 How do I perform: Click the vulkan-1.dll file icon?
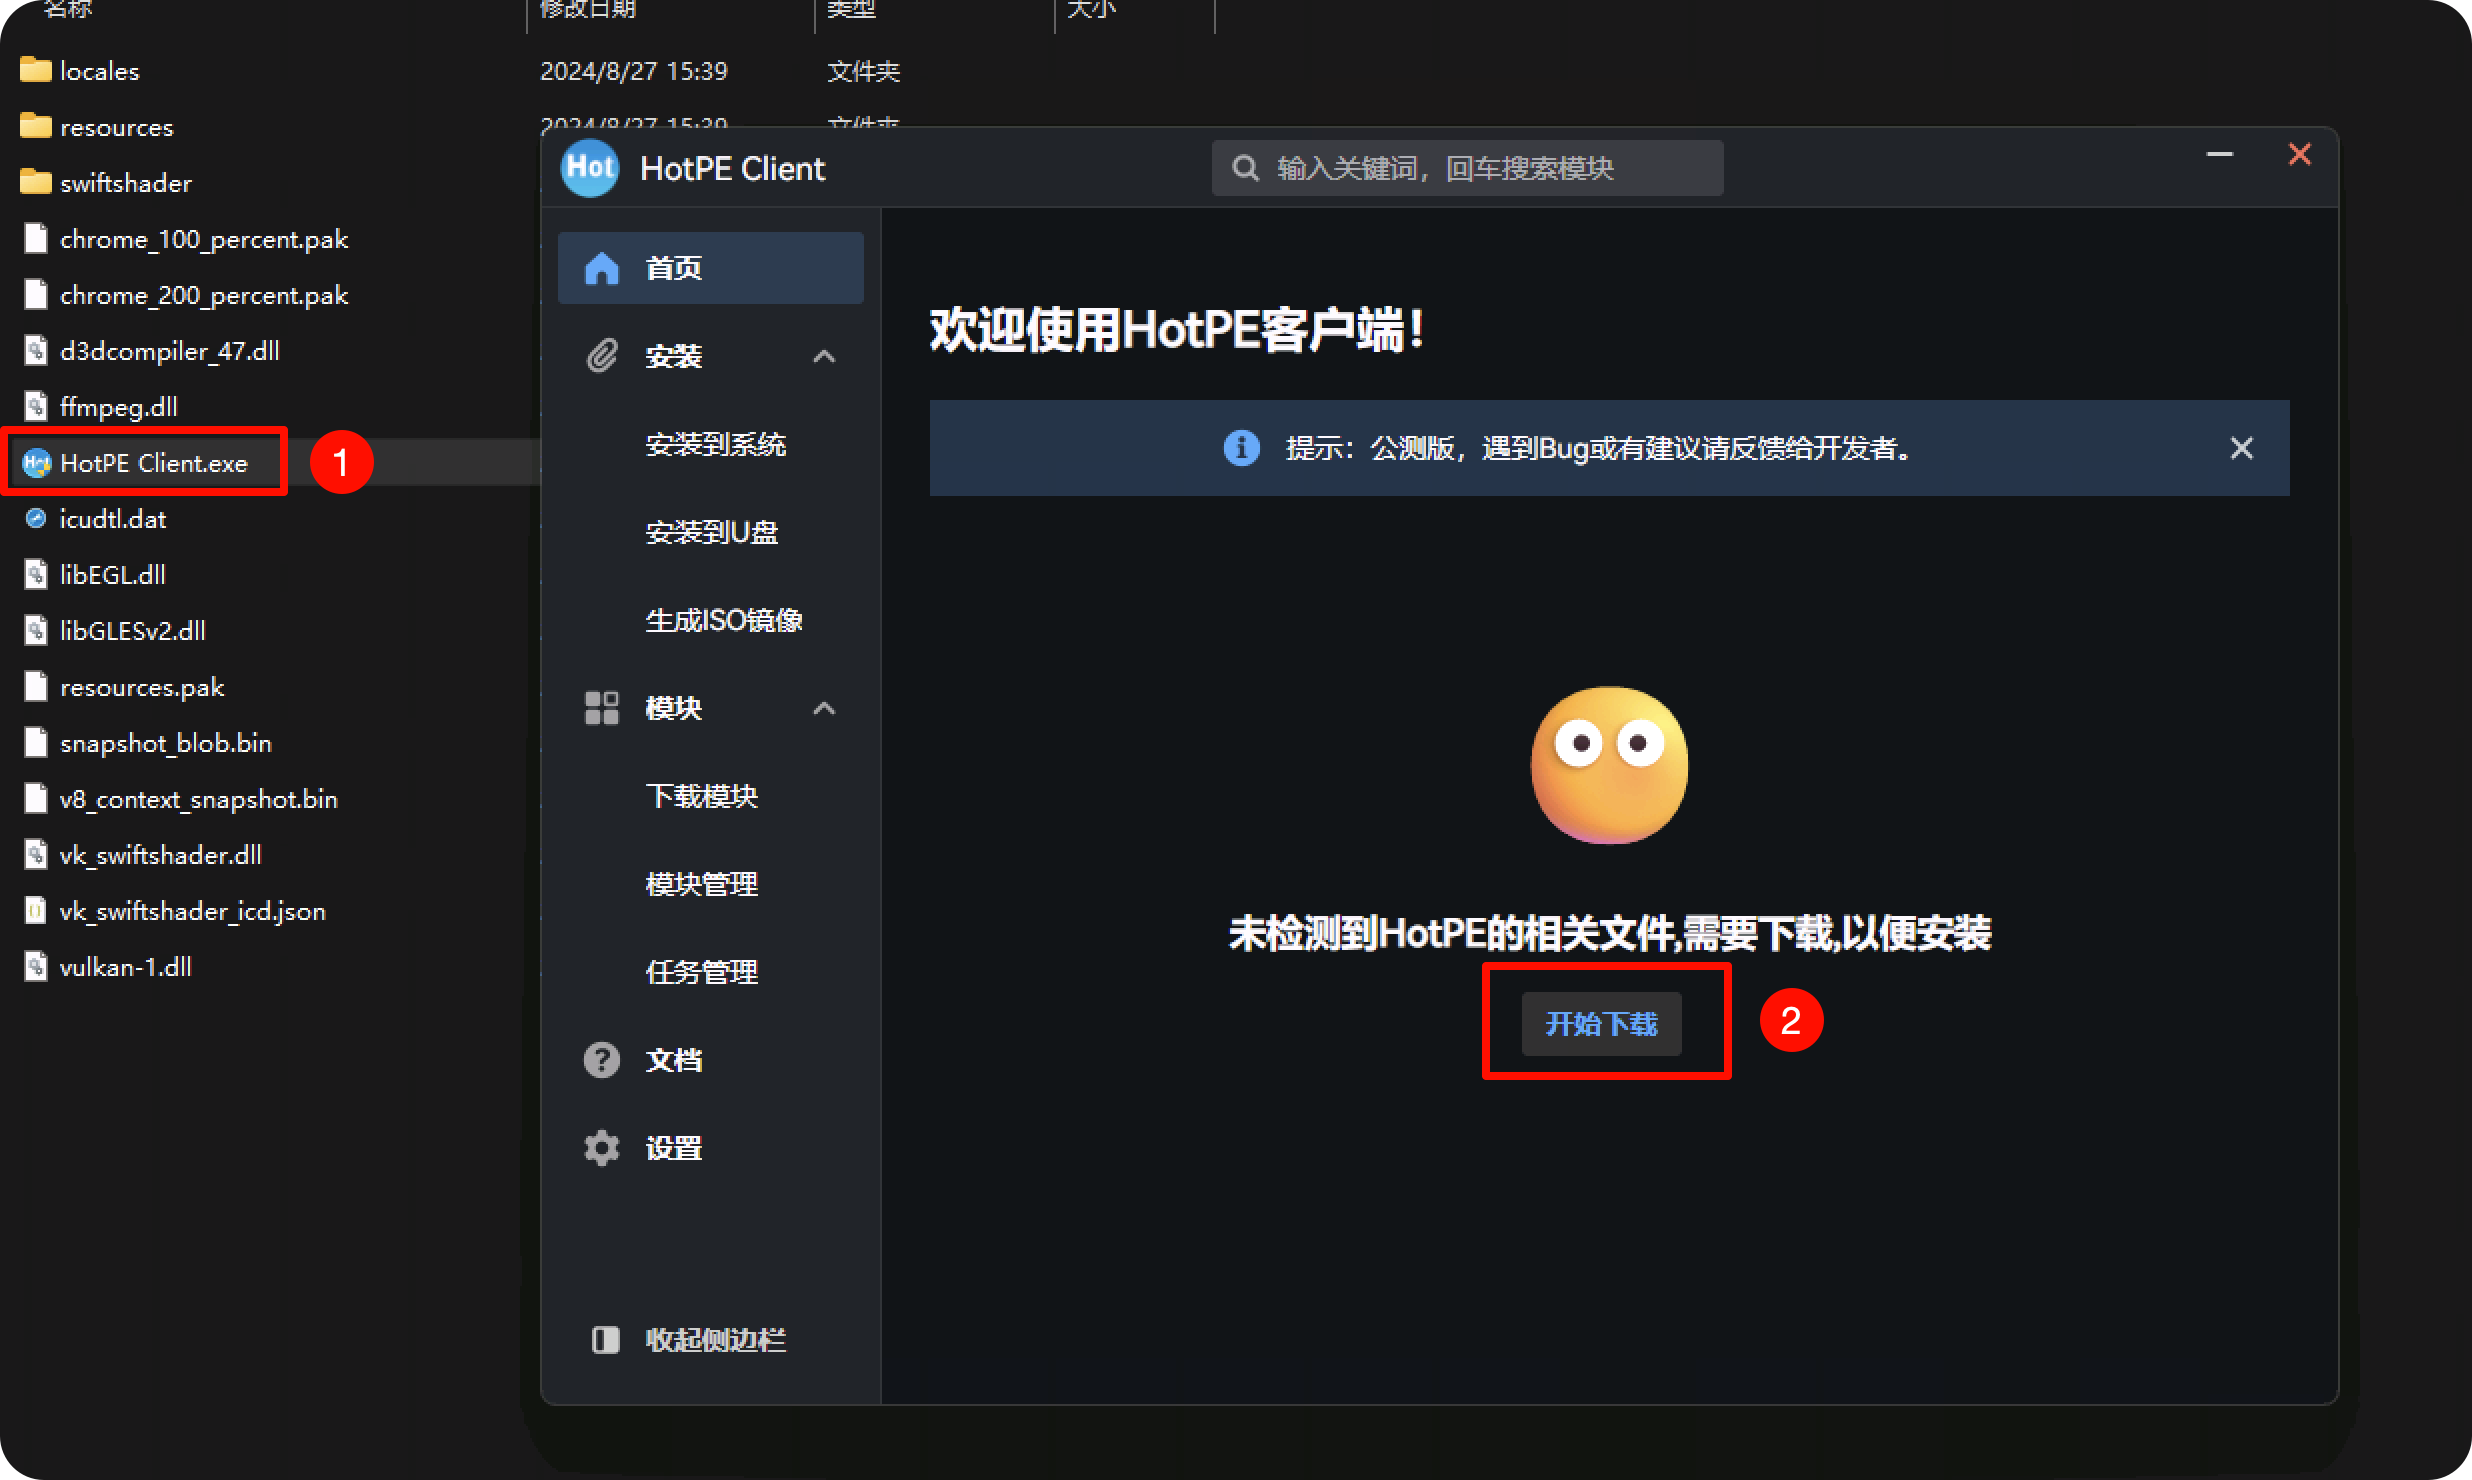tap(36, 966)
